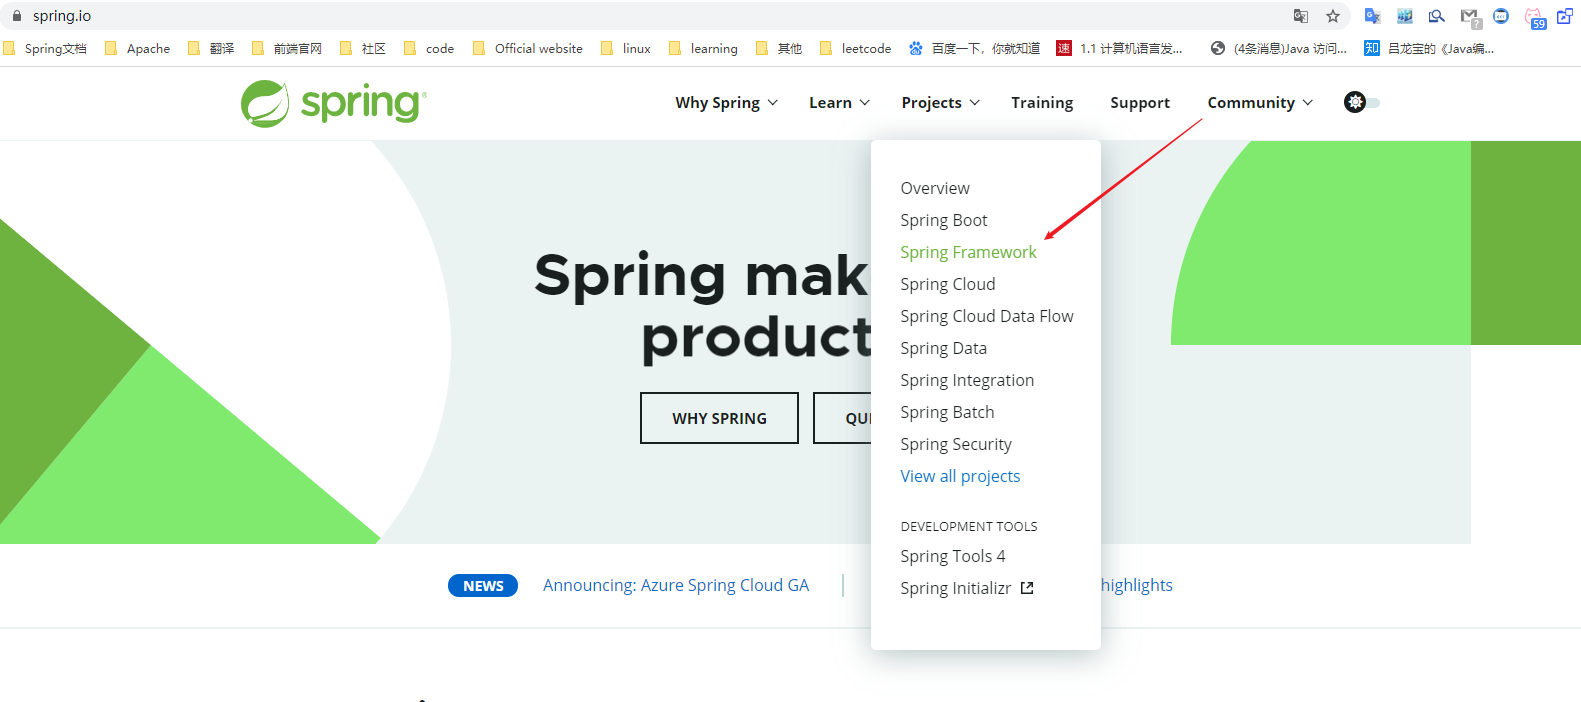Click the lock icon beside spring.io
Image resolution: width=1581 pixels, height=702 pixels.
click(x=16, y=16)
